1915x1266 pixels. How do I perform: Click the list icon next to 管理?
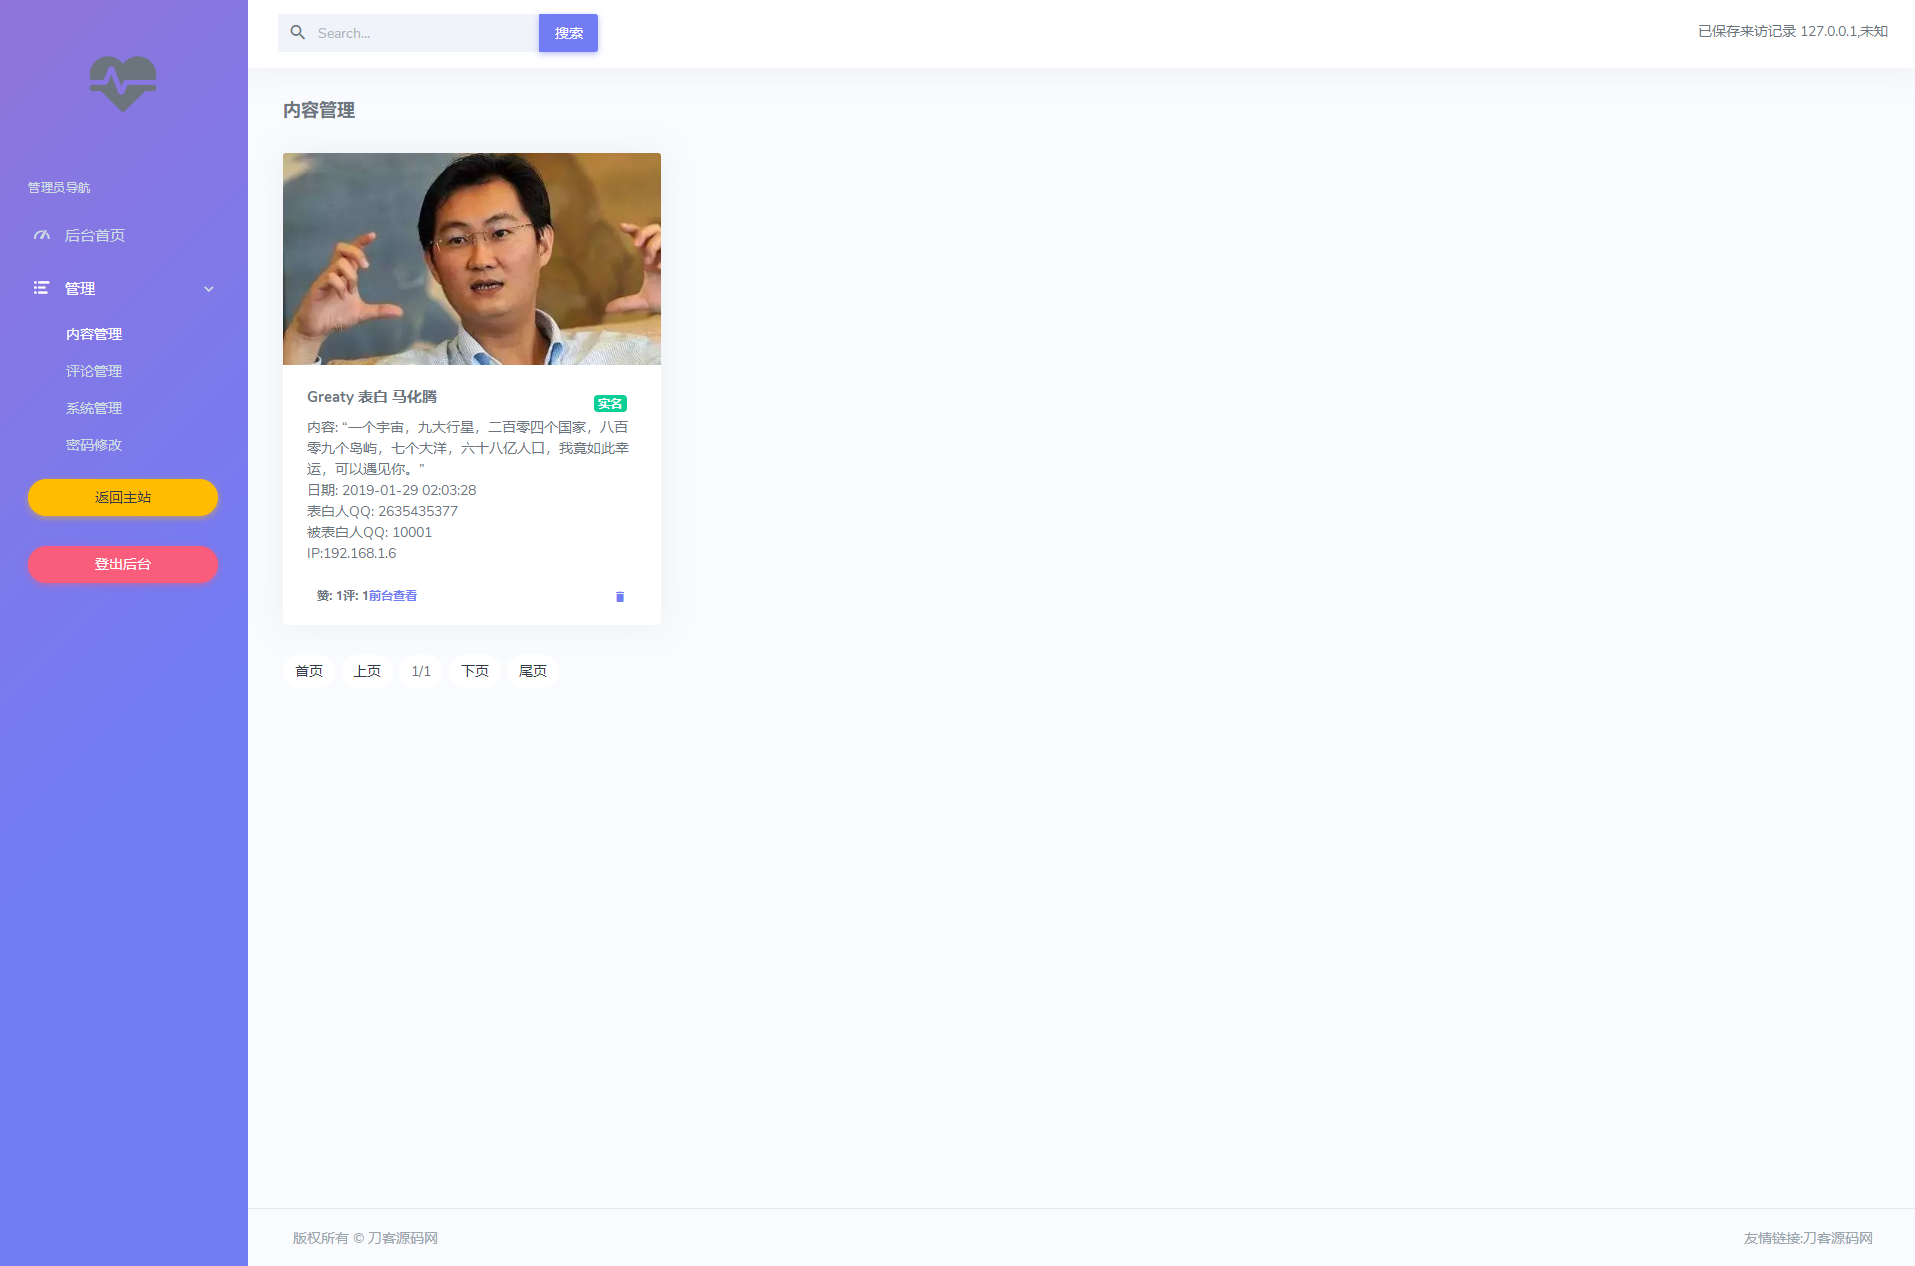[x=40, y=288]
